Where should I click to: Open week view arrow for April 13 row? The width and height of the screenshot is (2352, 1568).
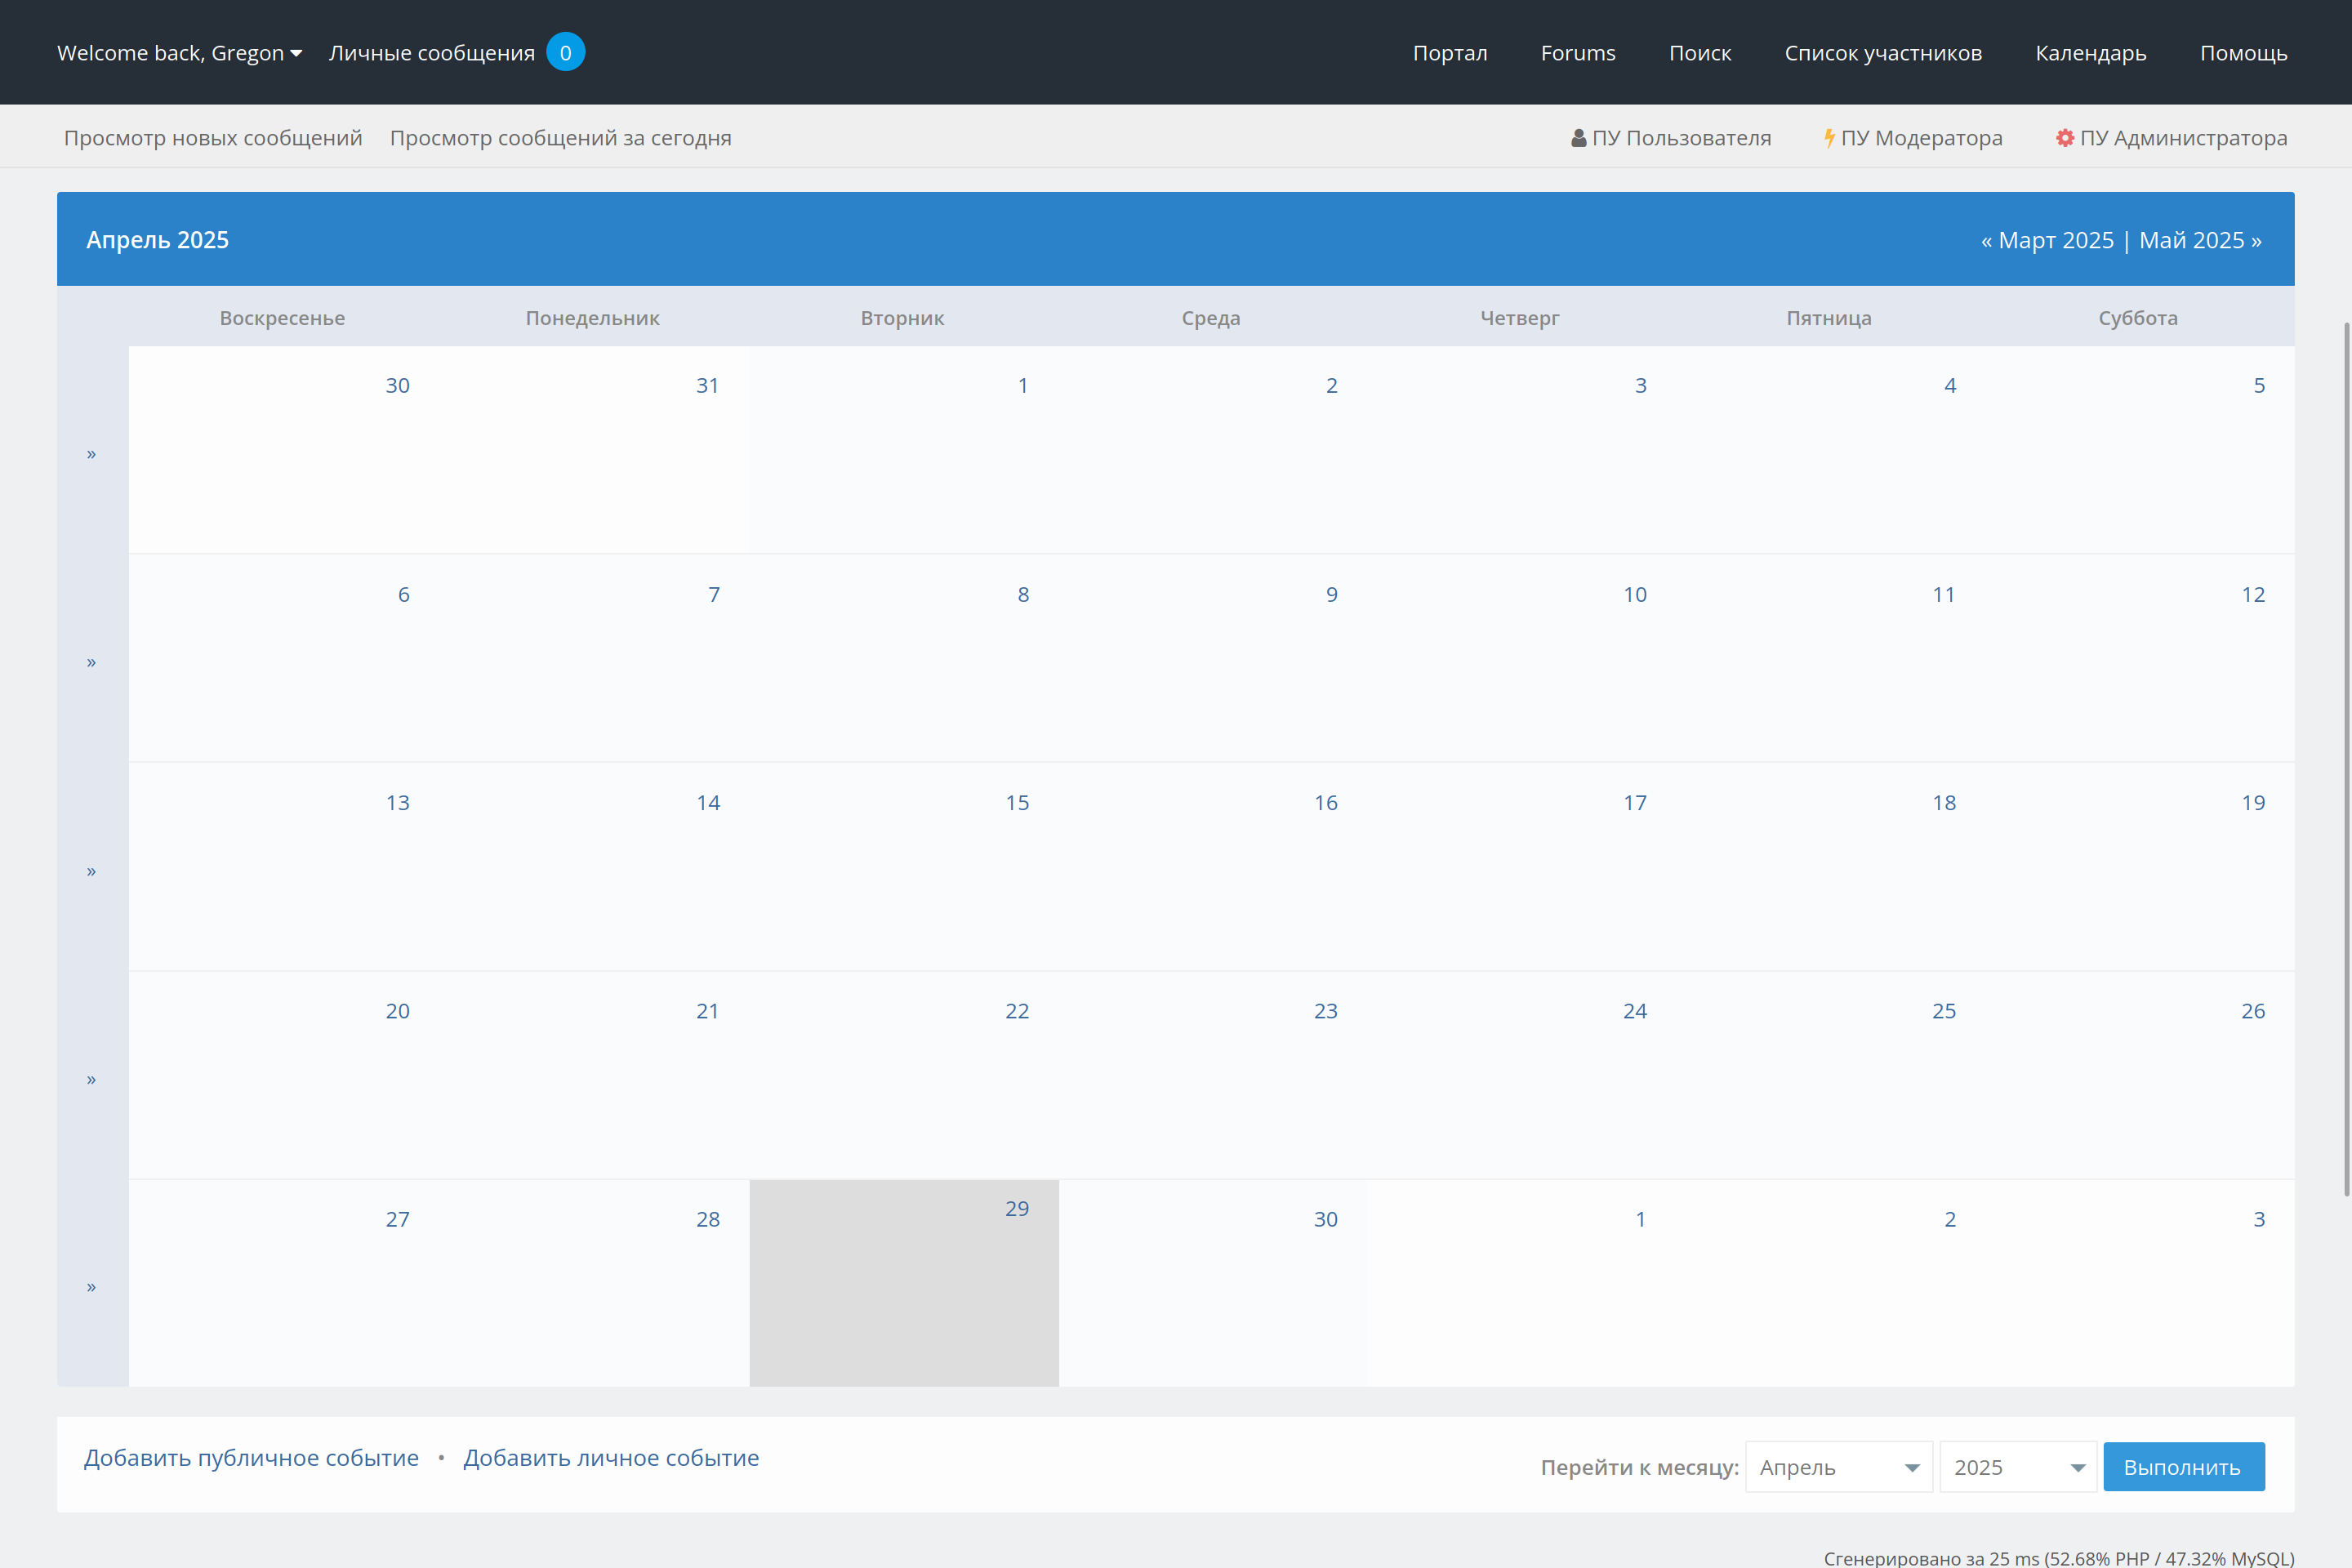pos(91,871)
